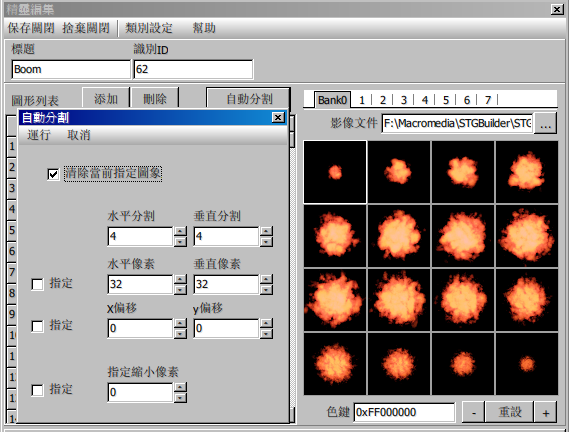Switch to bank tab 3
This screenshot has width=569, height=432.
pyautogui.click(x=404, y=100)
